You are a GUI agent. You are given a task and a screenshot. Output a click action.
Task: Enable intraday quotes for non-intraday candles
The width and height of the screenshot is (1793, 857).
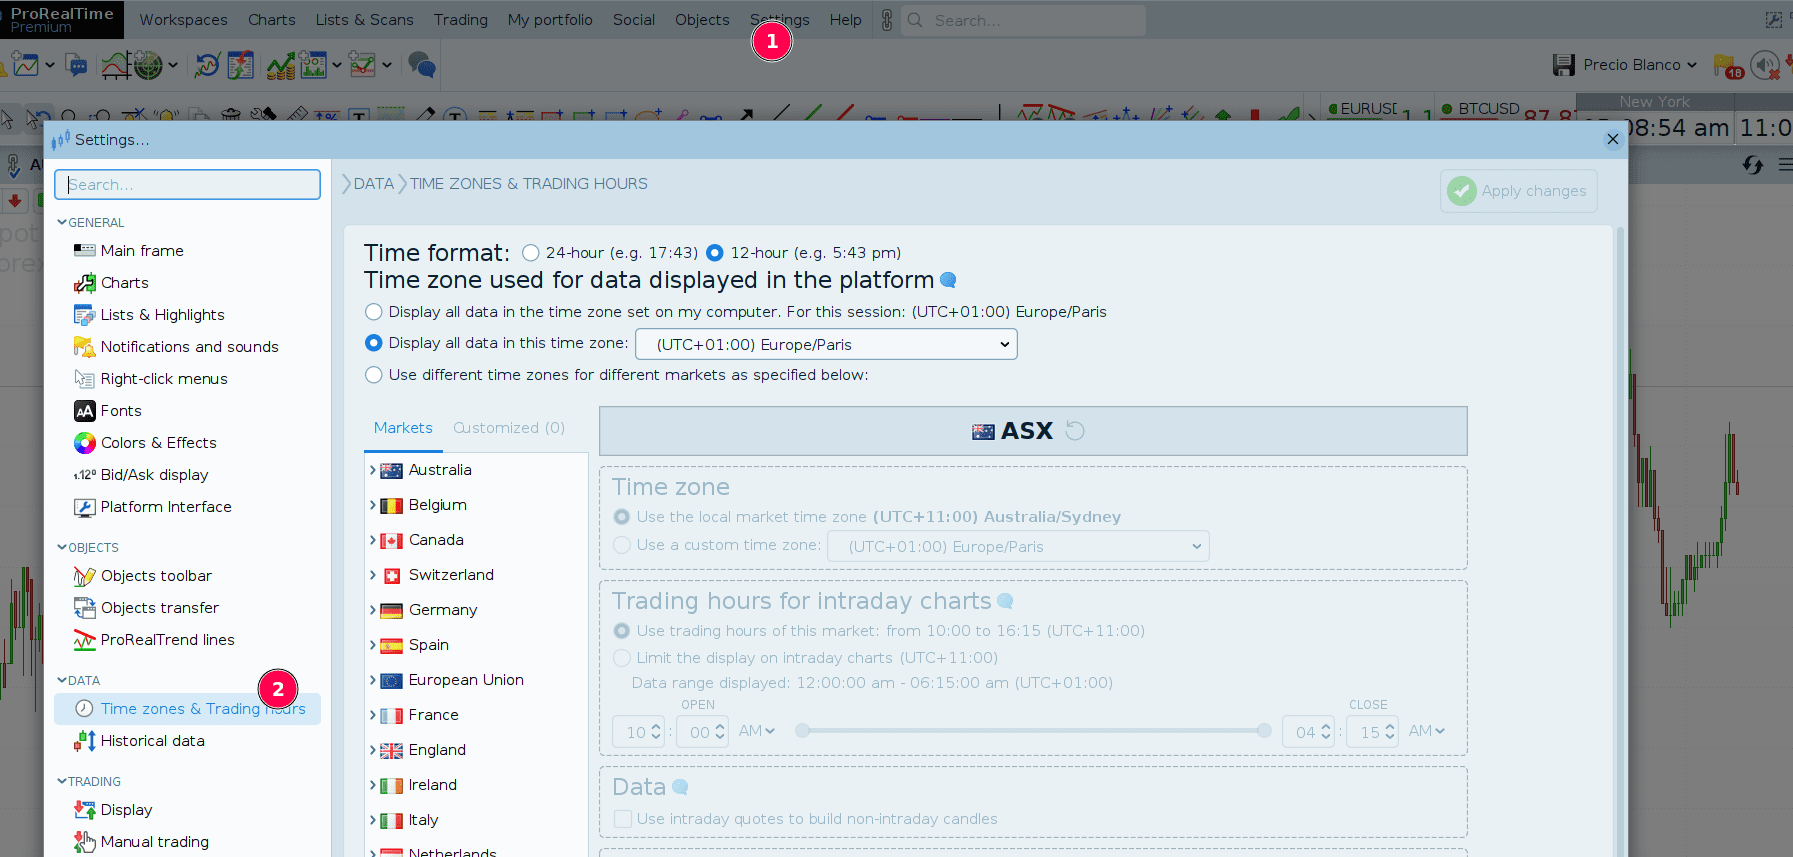click(622, 819)
